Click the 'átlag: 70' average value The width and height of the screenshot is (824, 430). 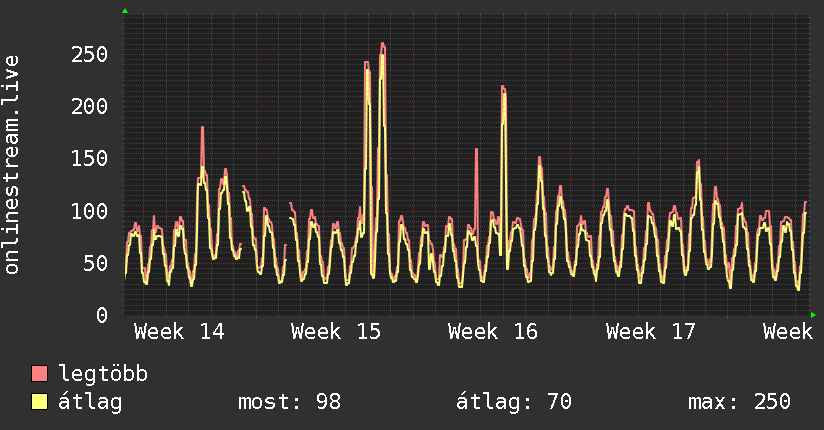click(513, 402)
